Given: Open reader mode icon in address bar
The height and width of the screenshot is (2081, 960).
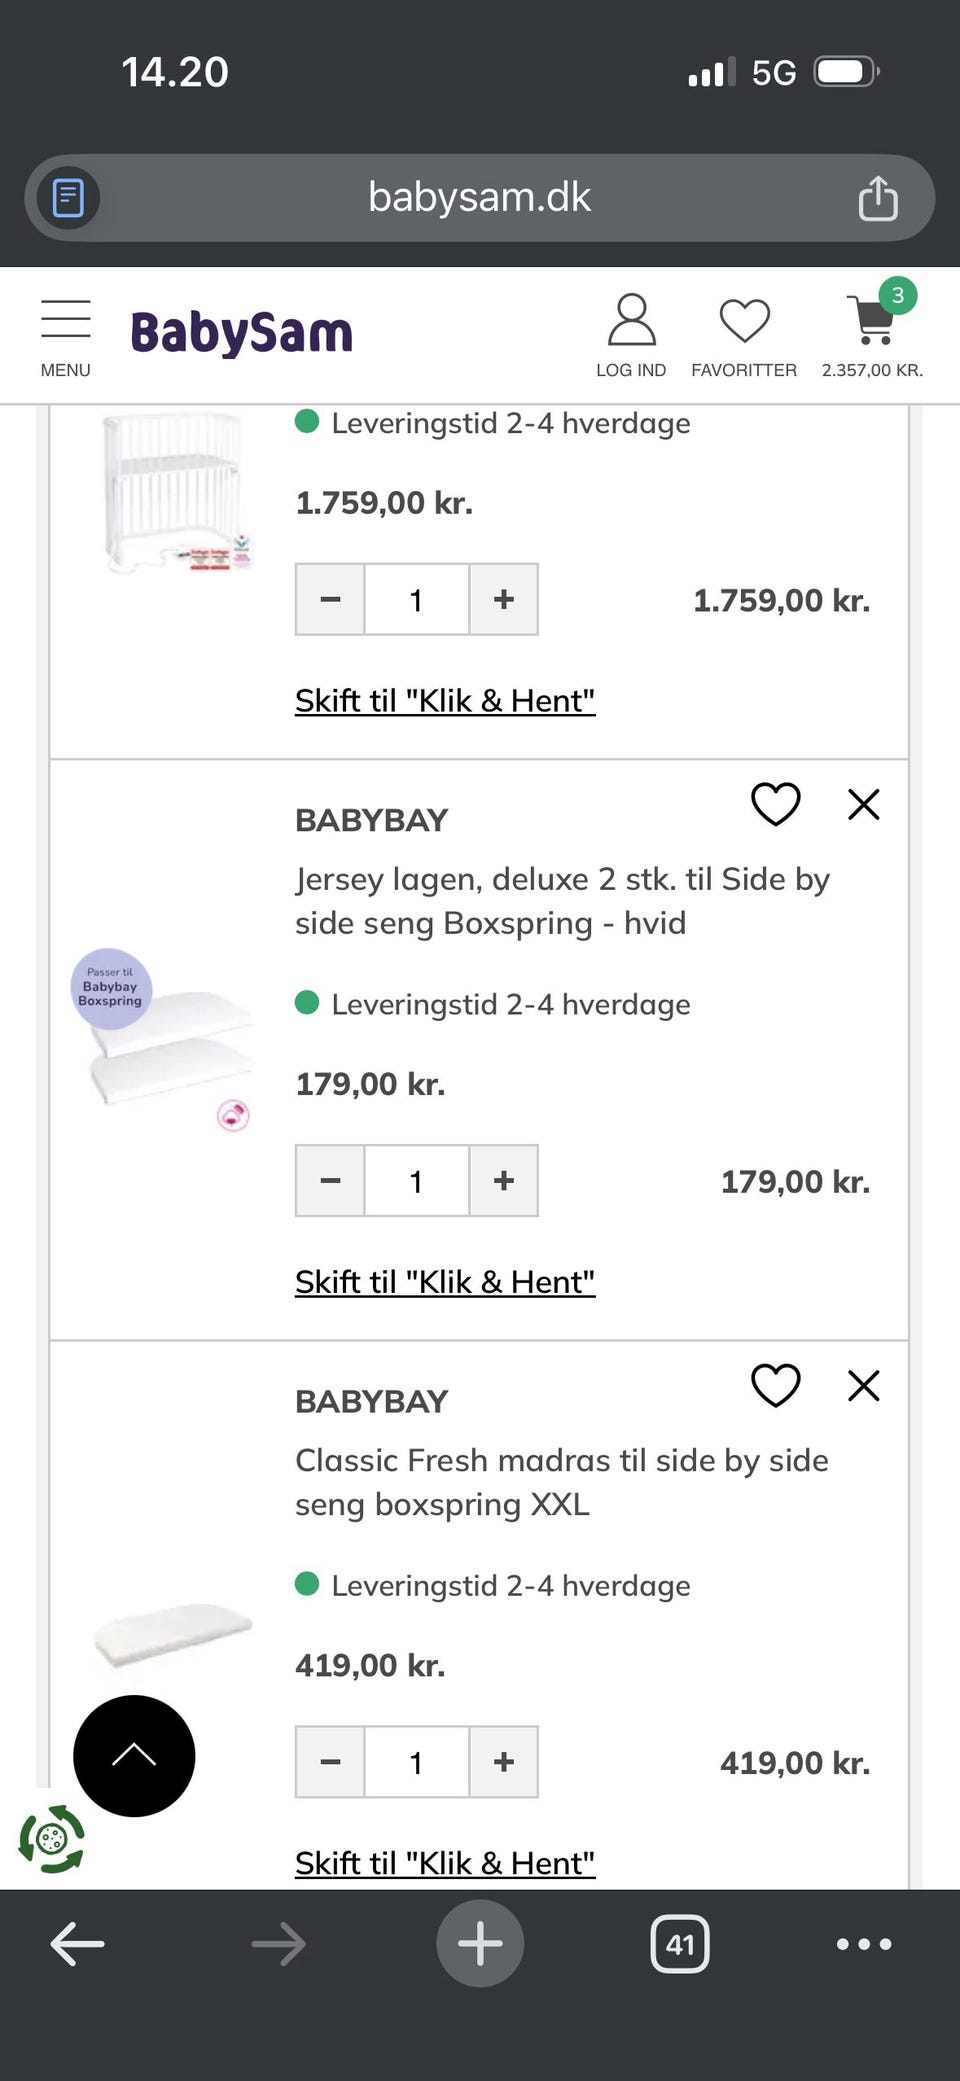Looking at the screenshot, I should (68, 198).
